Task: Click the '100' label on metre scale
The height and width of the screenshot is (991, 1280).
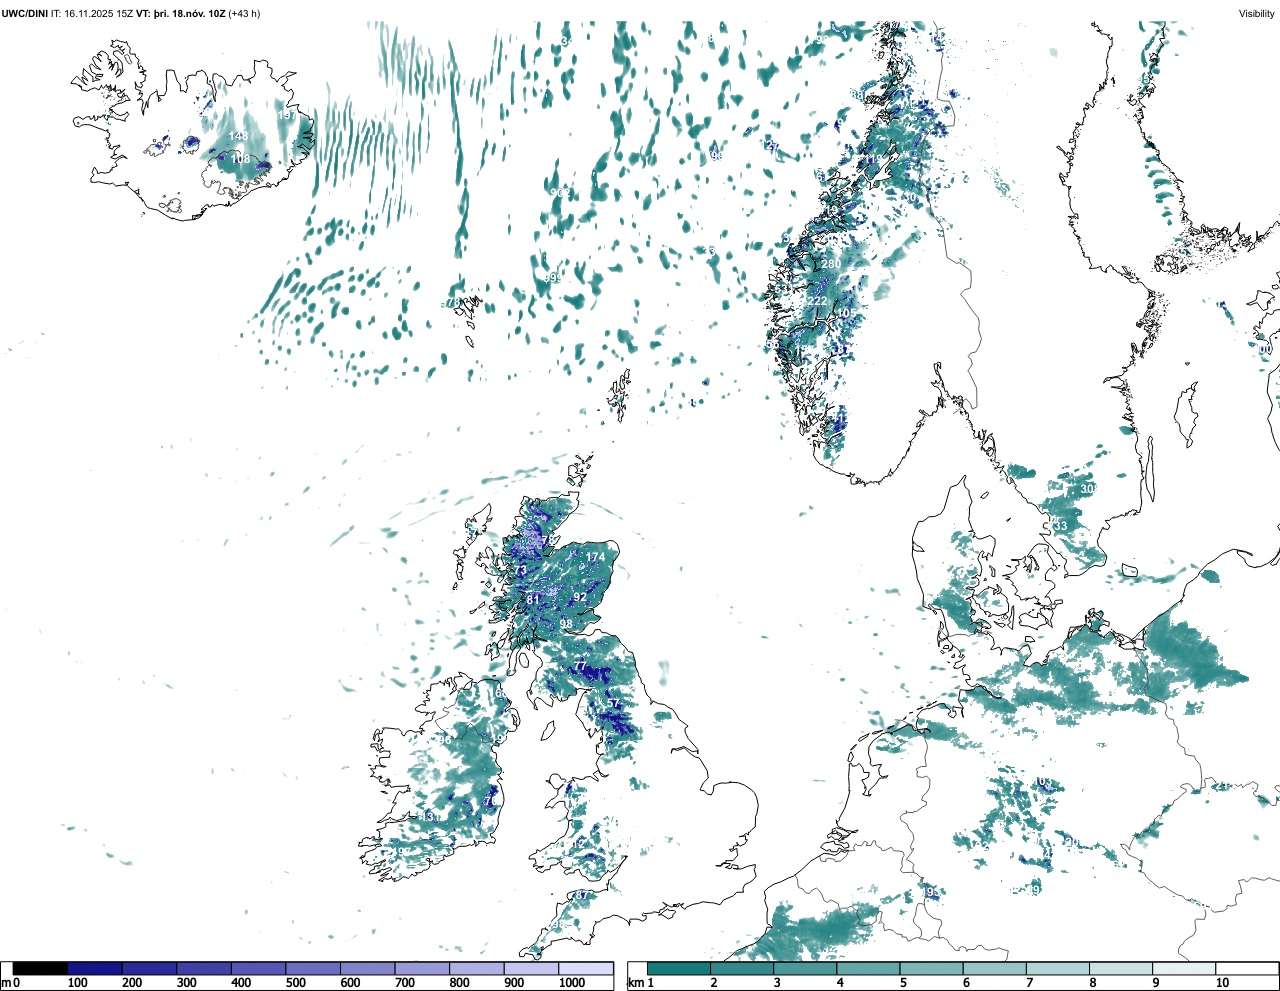Action: [77, 983]
